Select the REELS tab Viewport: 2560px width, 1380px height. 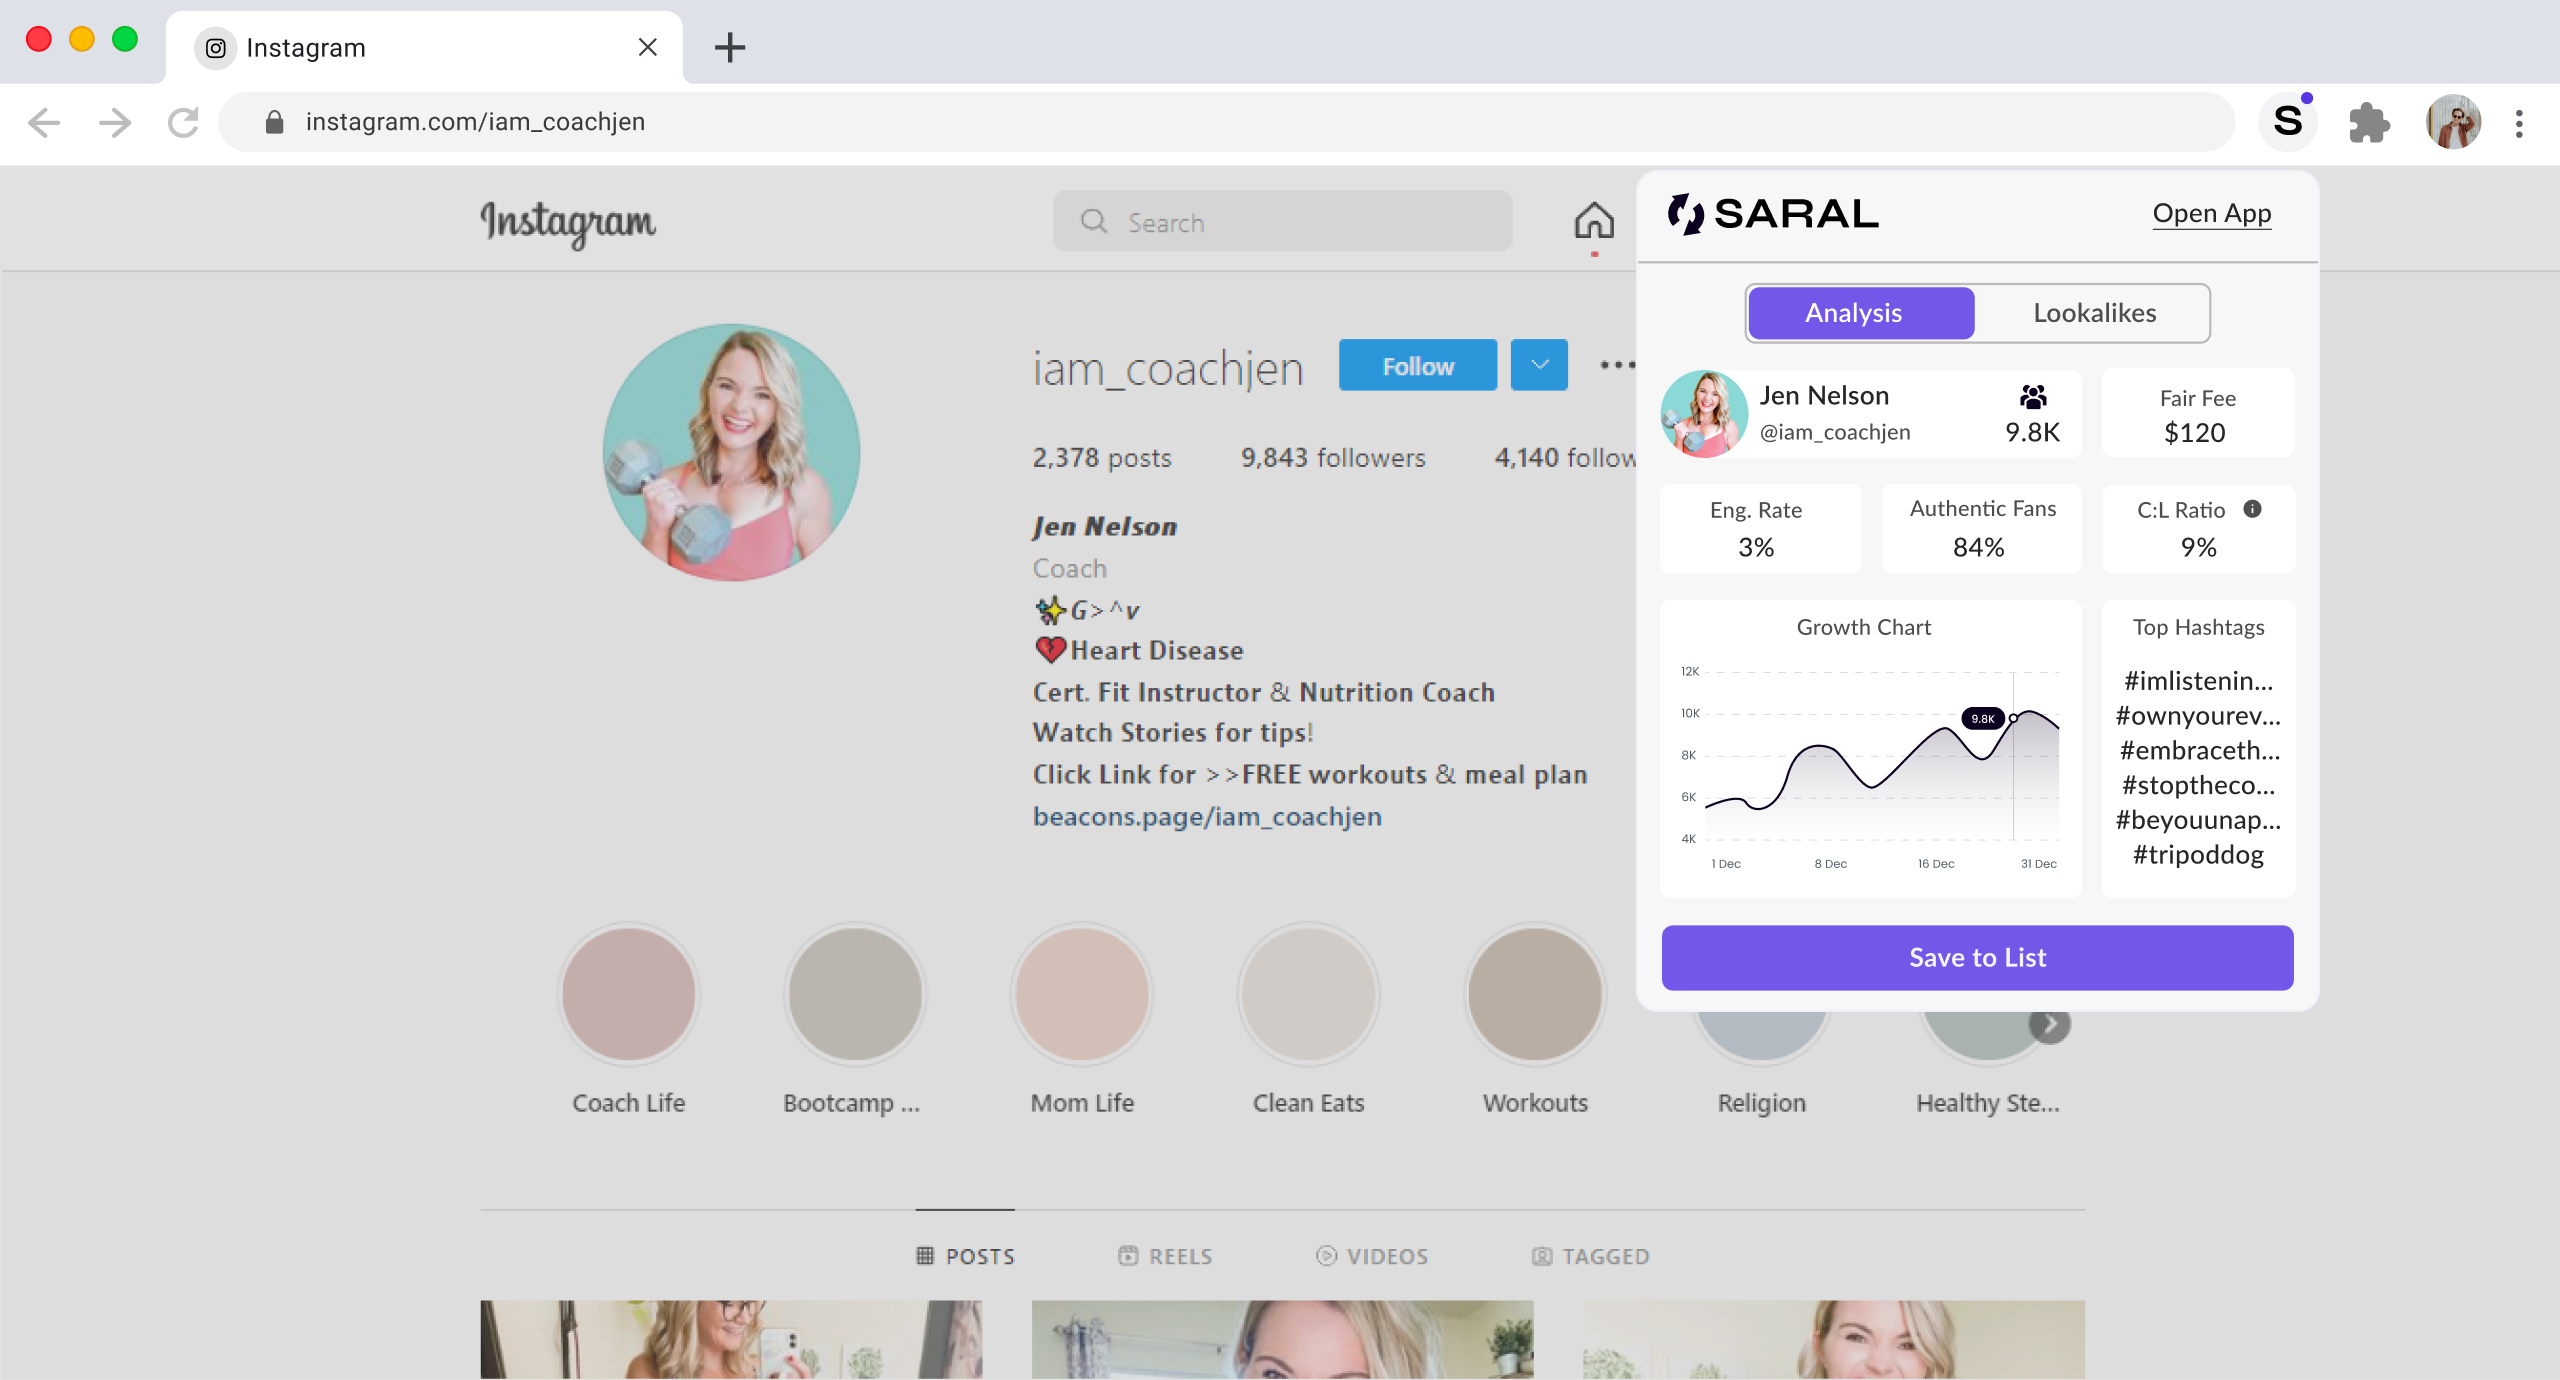pos(1165,1256)
